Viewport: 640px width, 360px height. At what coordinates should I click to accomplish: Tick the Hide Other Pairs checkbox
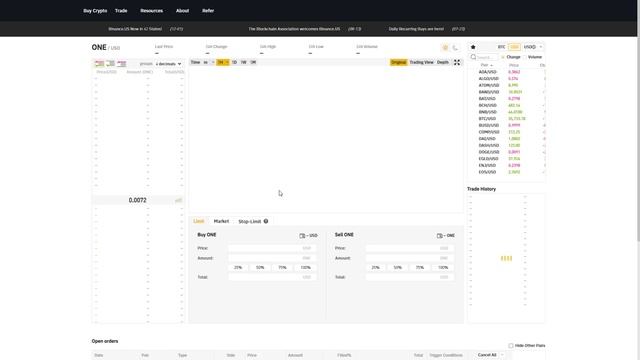click(511, 346)
